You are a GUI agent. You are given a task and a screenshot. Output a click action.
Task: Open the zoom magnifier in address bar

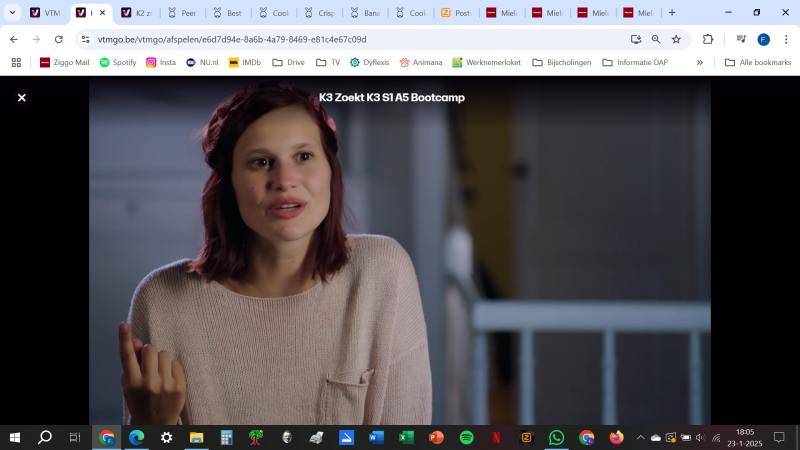[656, 39]
